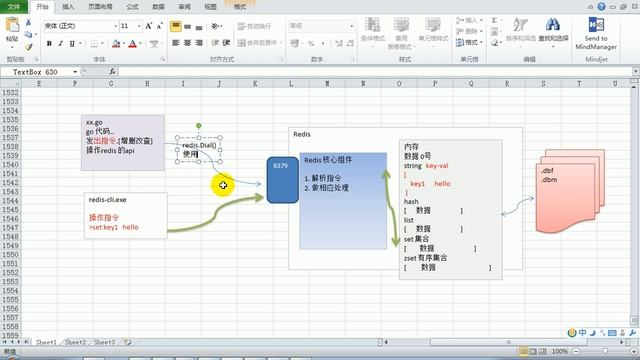Decrease font size with small A icon
Image resolution: width=640 pixels, height=360 pixels.
(160, 26)
